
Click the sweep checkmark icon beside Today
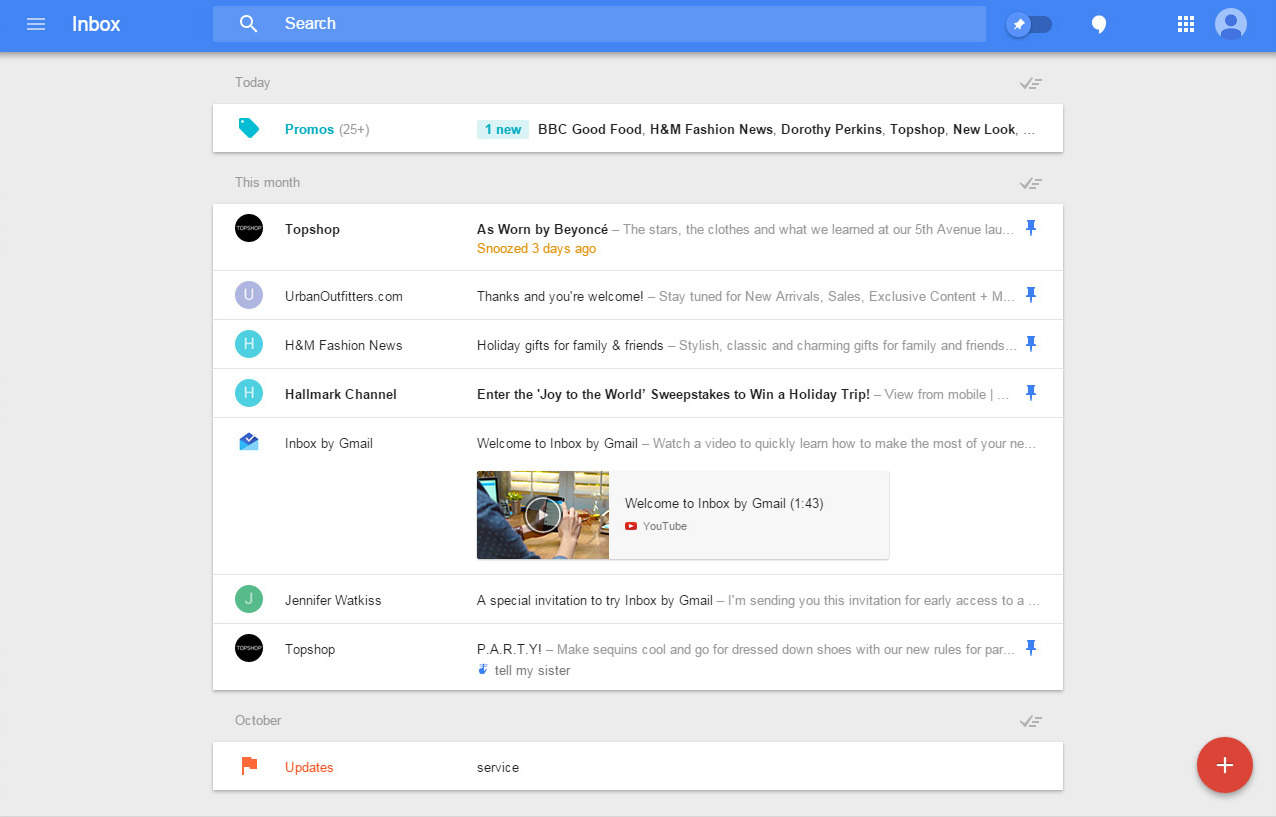click(x=1031, y=83)
